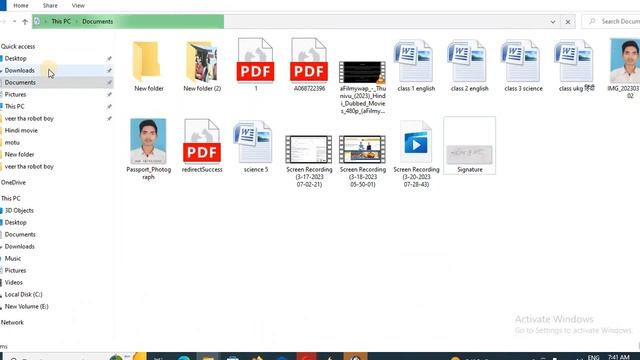Open Documents under Quick access
640x360 pixels.
(20, 82)
